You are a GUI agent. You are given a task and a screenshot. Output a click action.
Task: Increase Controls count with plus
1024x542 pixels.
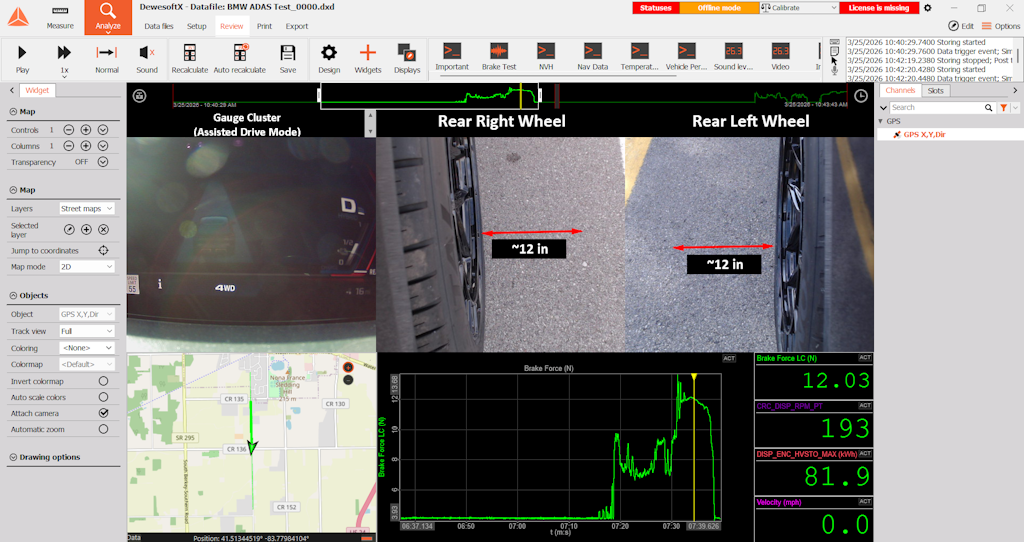coord(86,130)
